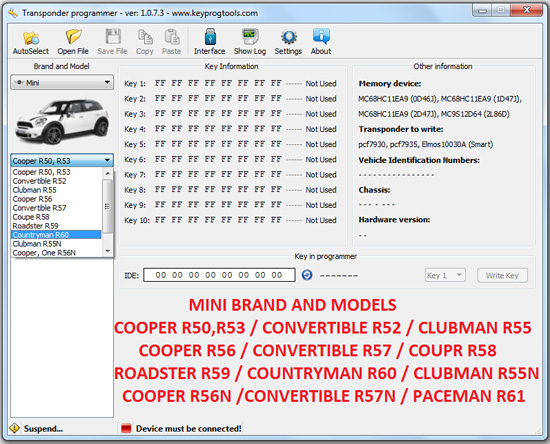The height and width of the screenshot is (444, 550).
Task: Minimize the Transponder programmer window
Action: [x=483, y=11]
